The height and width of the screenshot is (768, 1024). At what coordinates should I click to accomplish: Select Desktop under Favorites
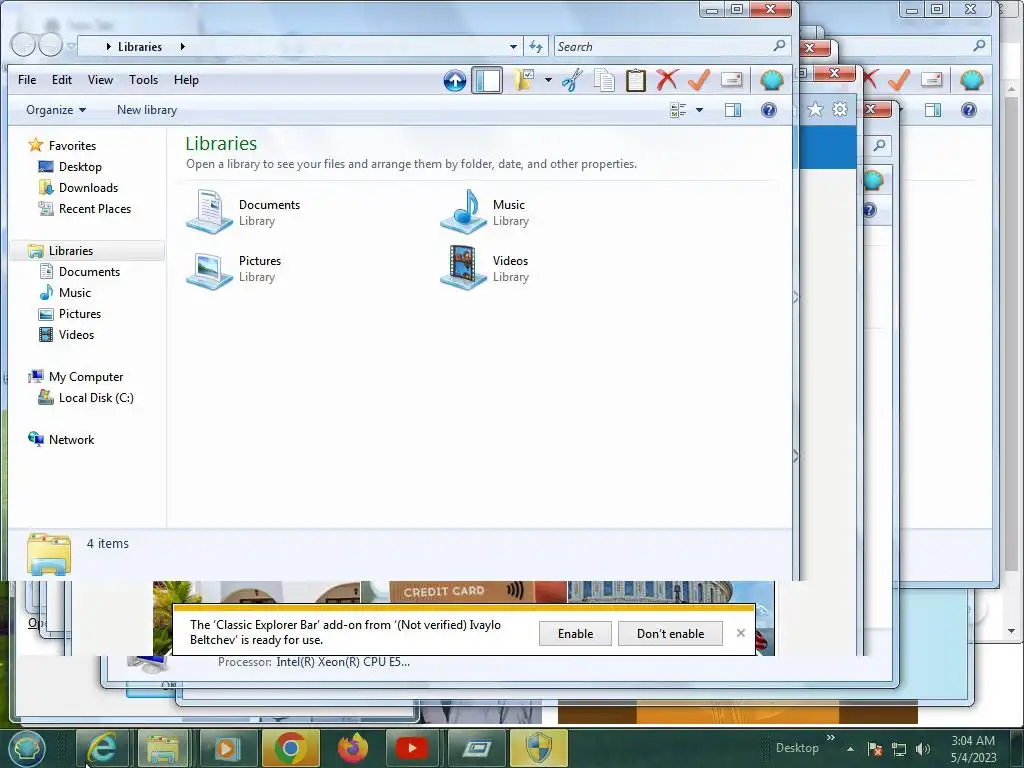[x=80, y=167]
